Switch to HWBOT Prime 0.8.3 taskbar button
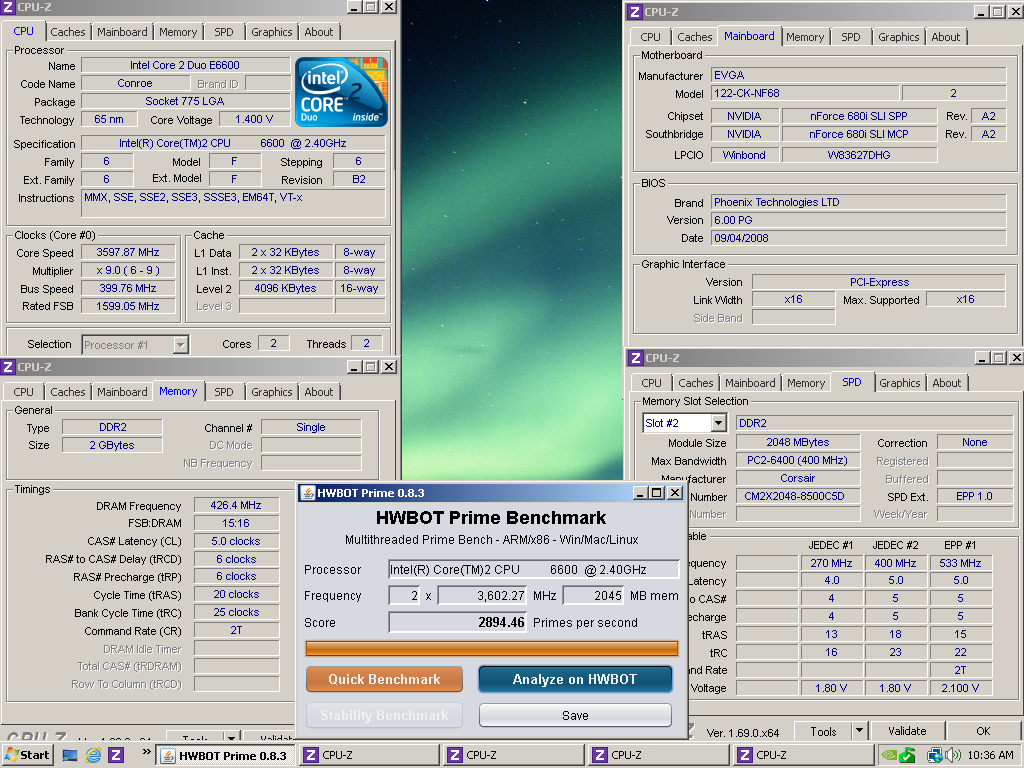Image resolution: width=1024 pixels, height=768 pixels. click(x=226, y=756)
